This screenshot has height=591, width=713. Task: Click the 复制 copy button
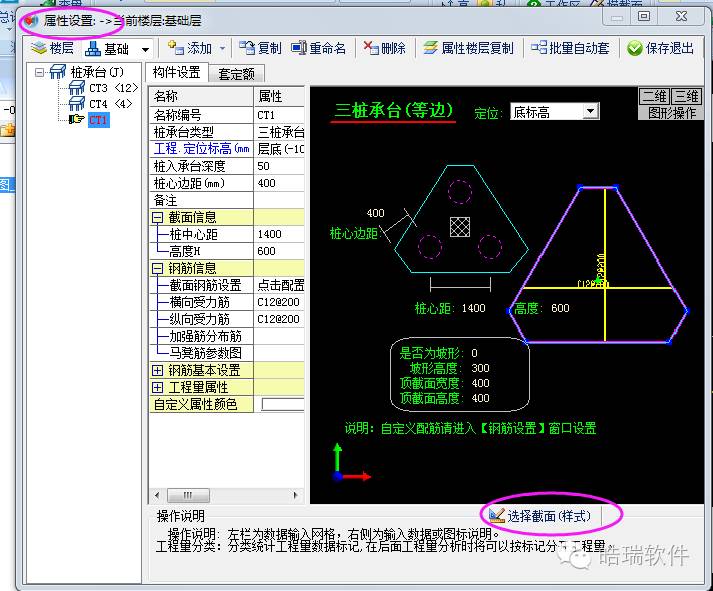(x=261, y=48)
